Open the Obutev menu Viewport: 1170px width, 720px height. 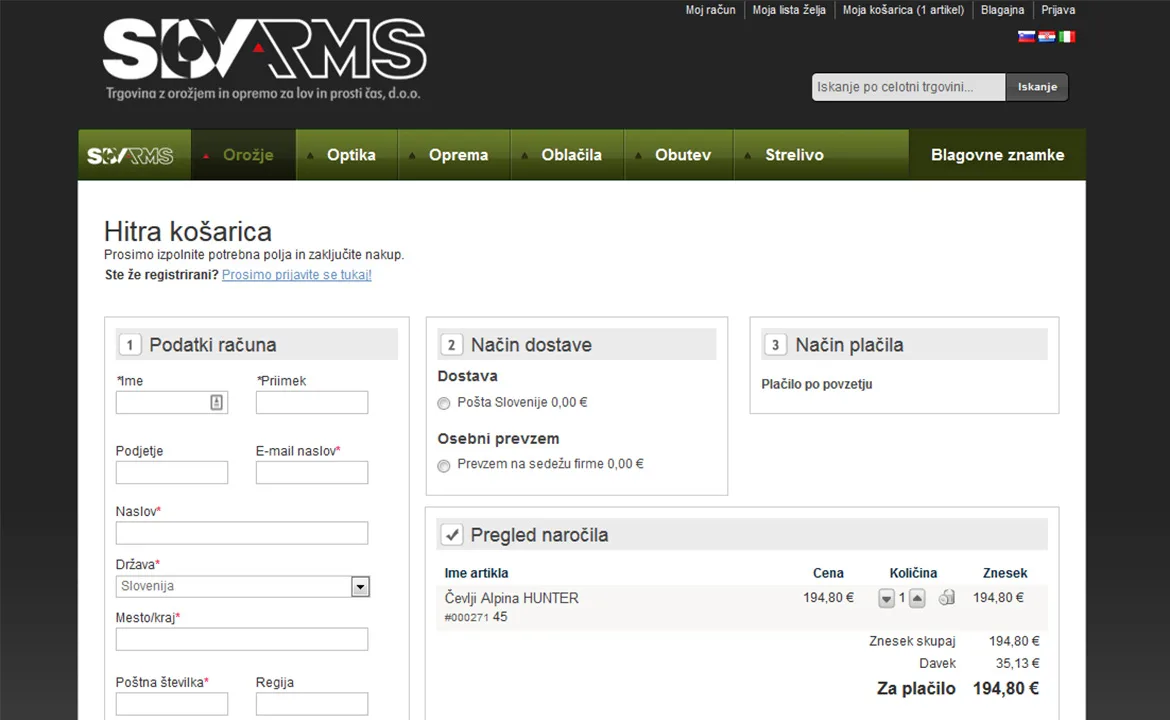(x=679, y=155)
